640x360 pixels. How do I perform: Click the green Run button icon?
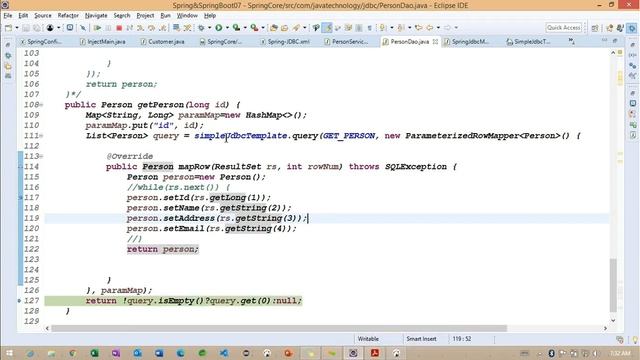(219, 28)
